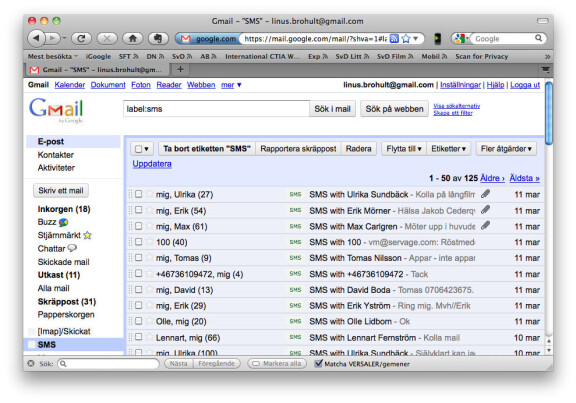Viewport: 576px width, 403px height.
Task: Show more bookmarks with the chevron
Action: [x=547, y=57]
